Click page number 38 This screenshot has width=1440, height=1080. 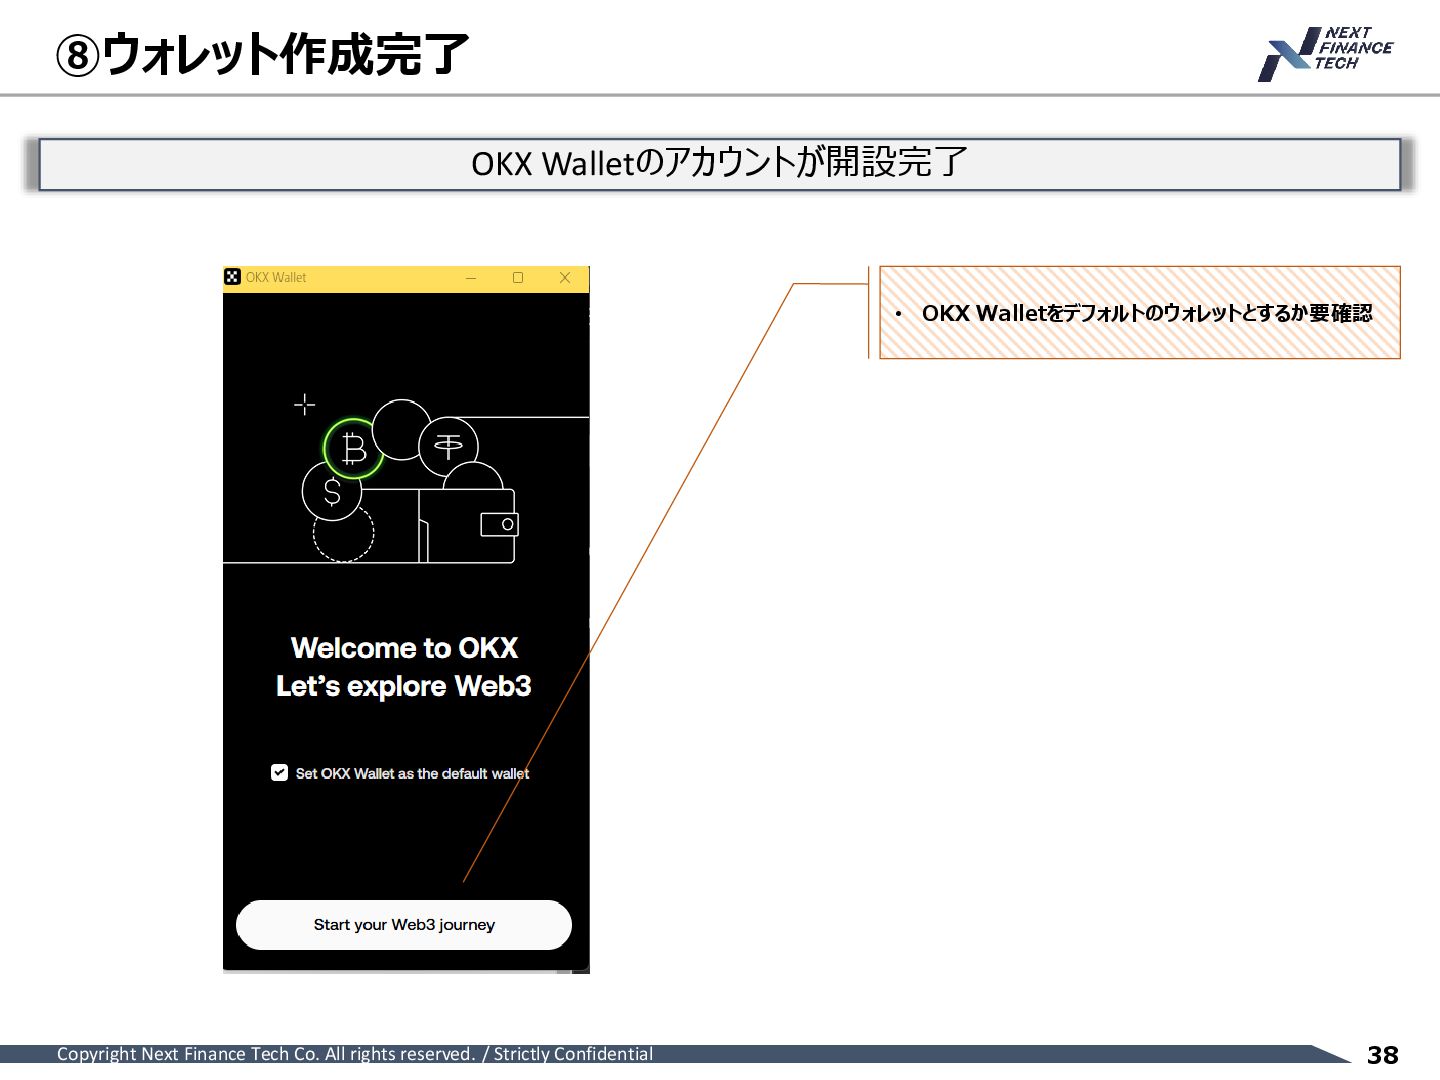pyautogui.click(x=1383, y=1055)
